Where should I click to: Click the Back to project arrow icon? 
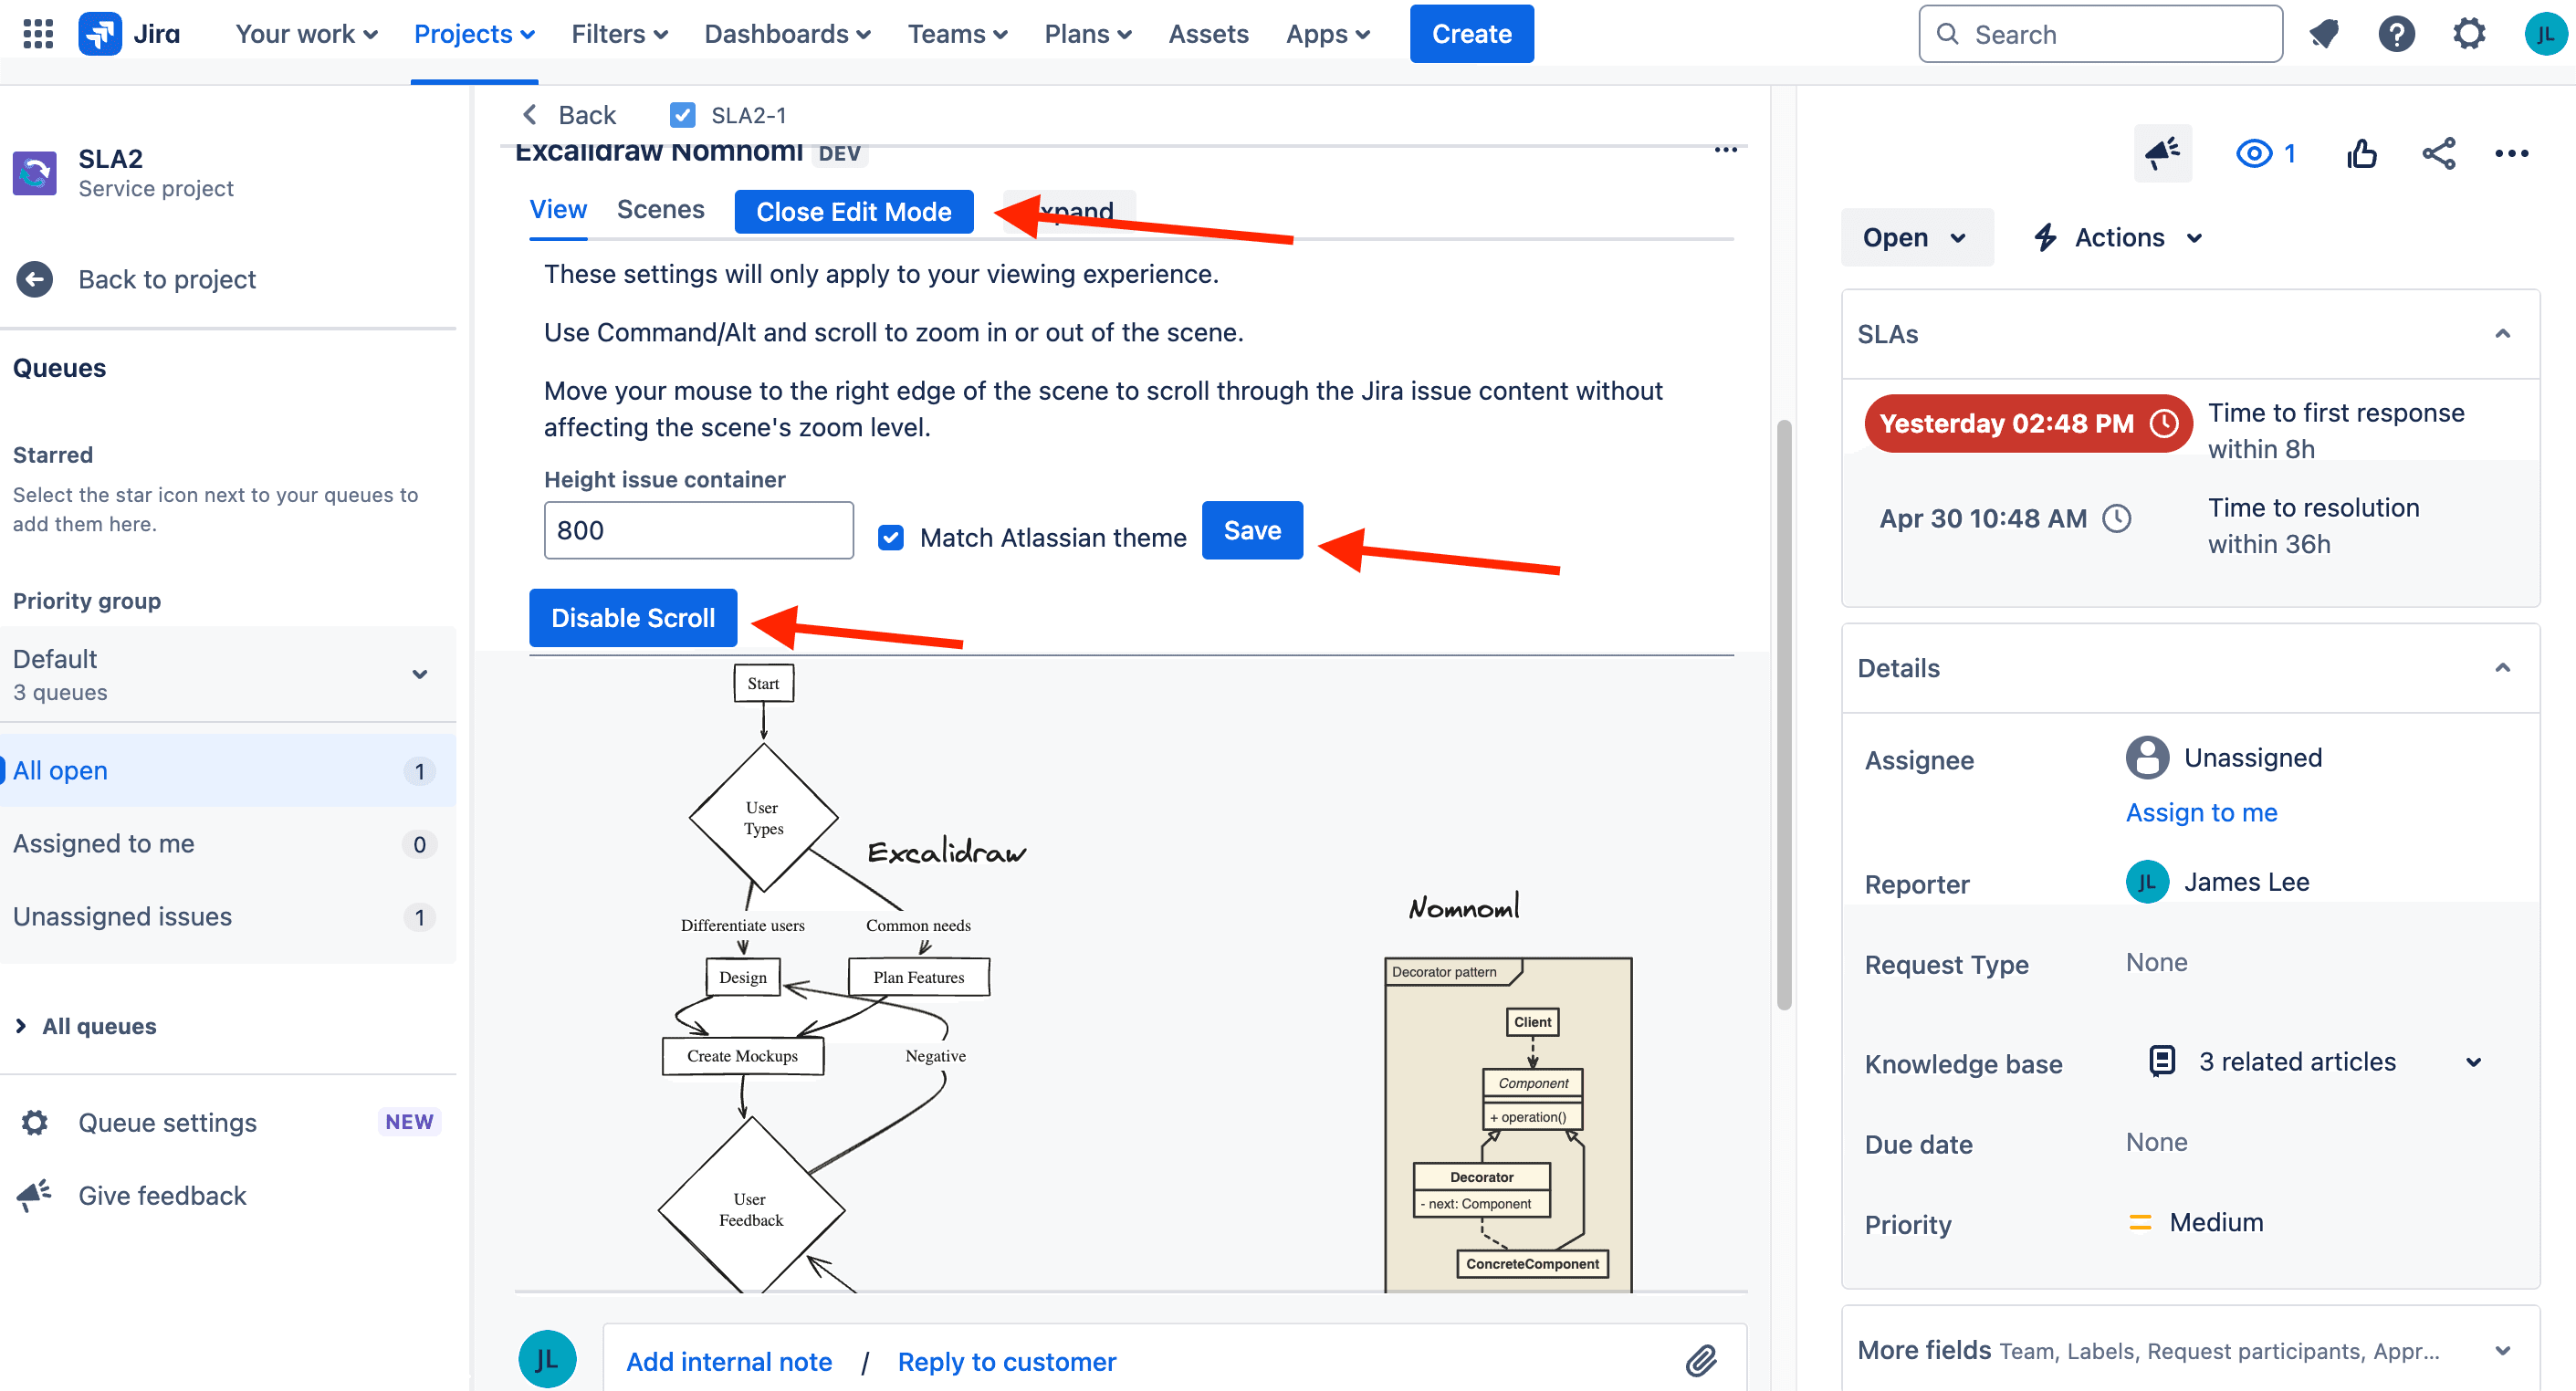click(x=35, y=279)
